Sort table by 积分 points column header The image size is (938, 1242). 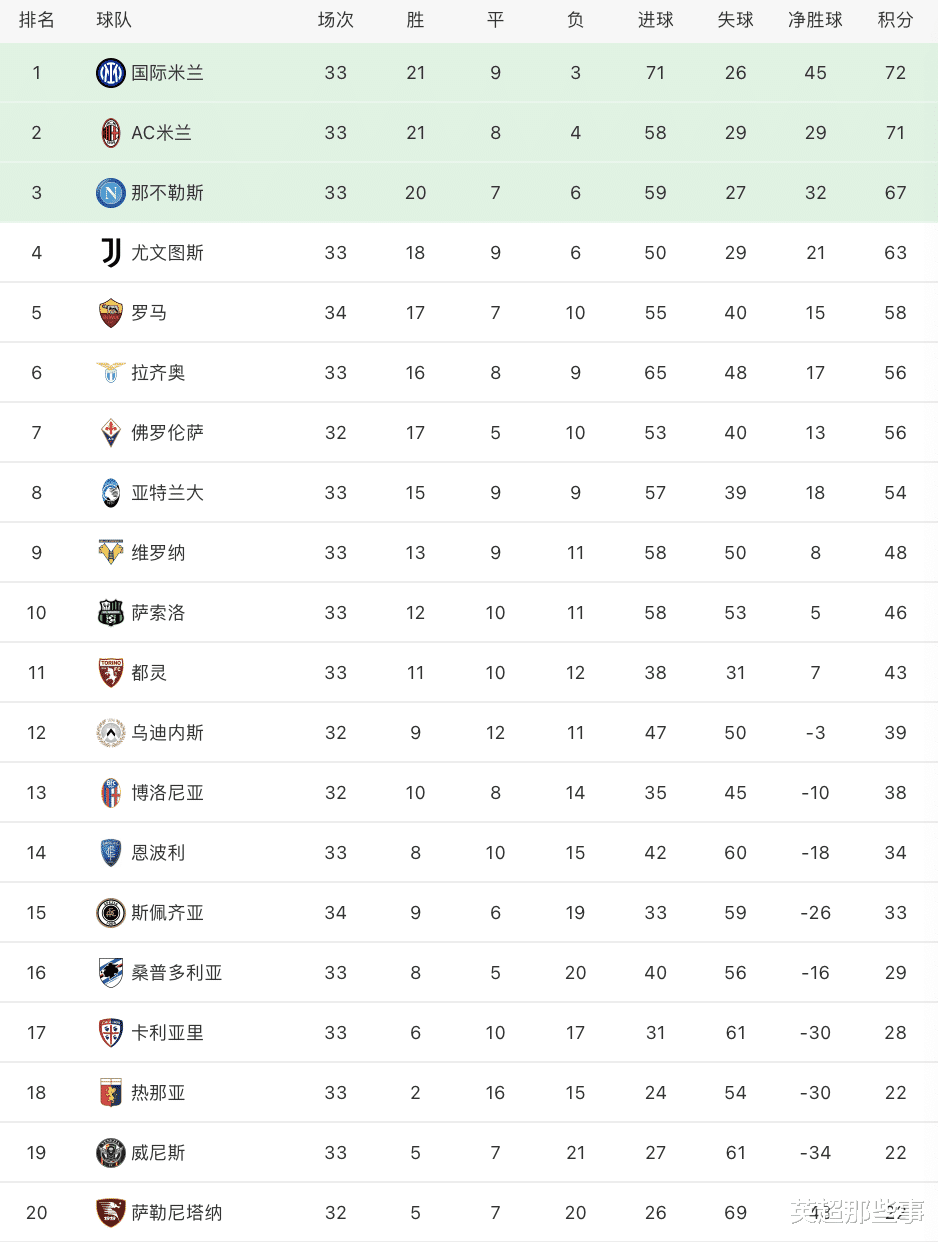pyautogui.click(x=895, y=20)
